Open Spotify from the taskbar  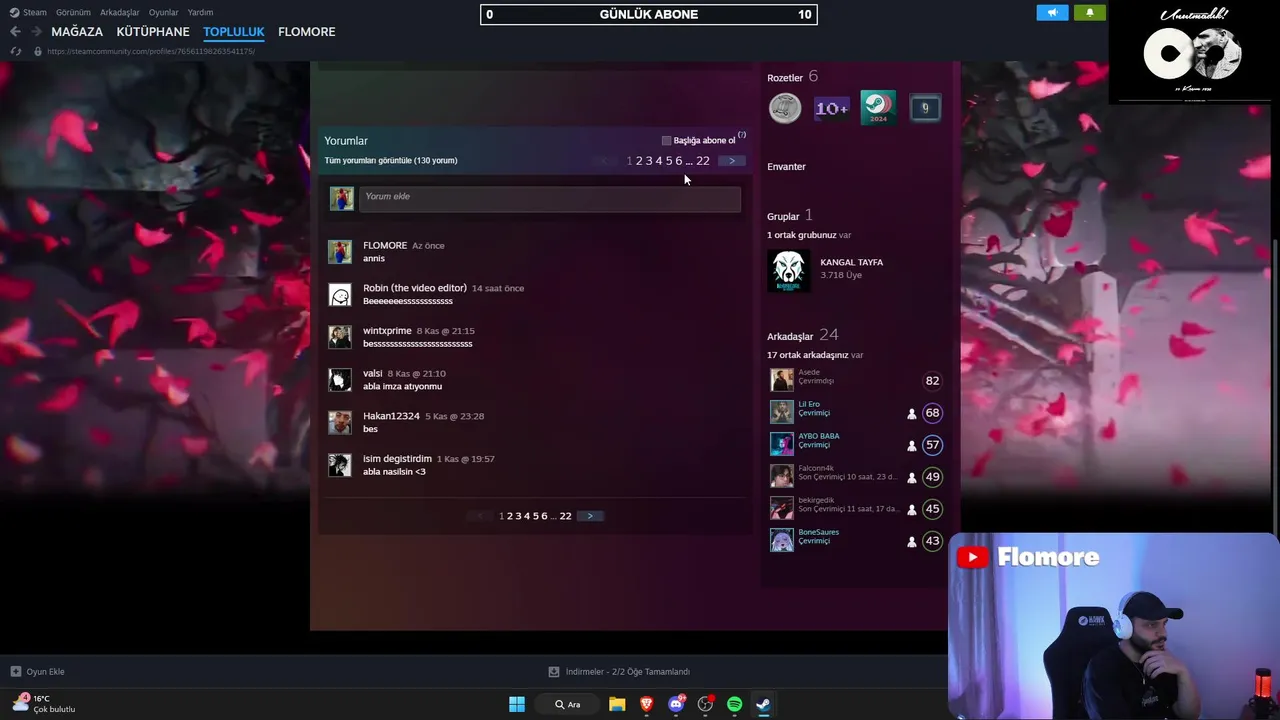coord(734,704)
